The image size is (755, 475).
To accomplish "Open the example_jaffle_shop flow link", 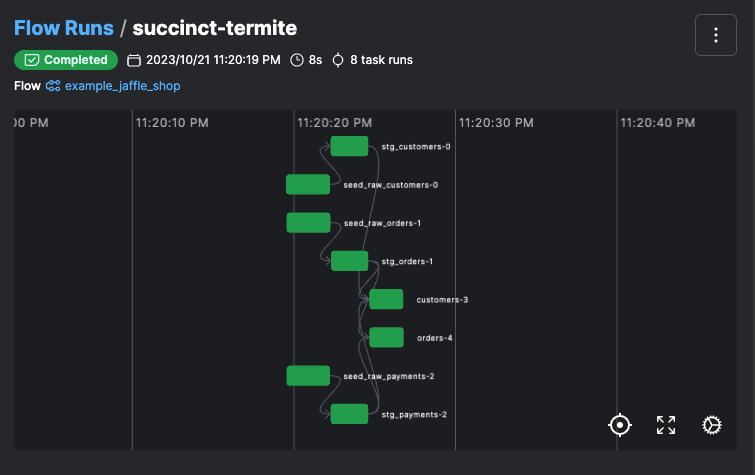I will click(x=122, y=86).
